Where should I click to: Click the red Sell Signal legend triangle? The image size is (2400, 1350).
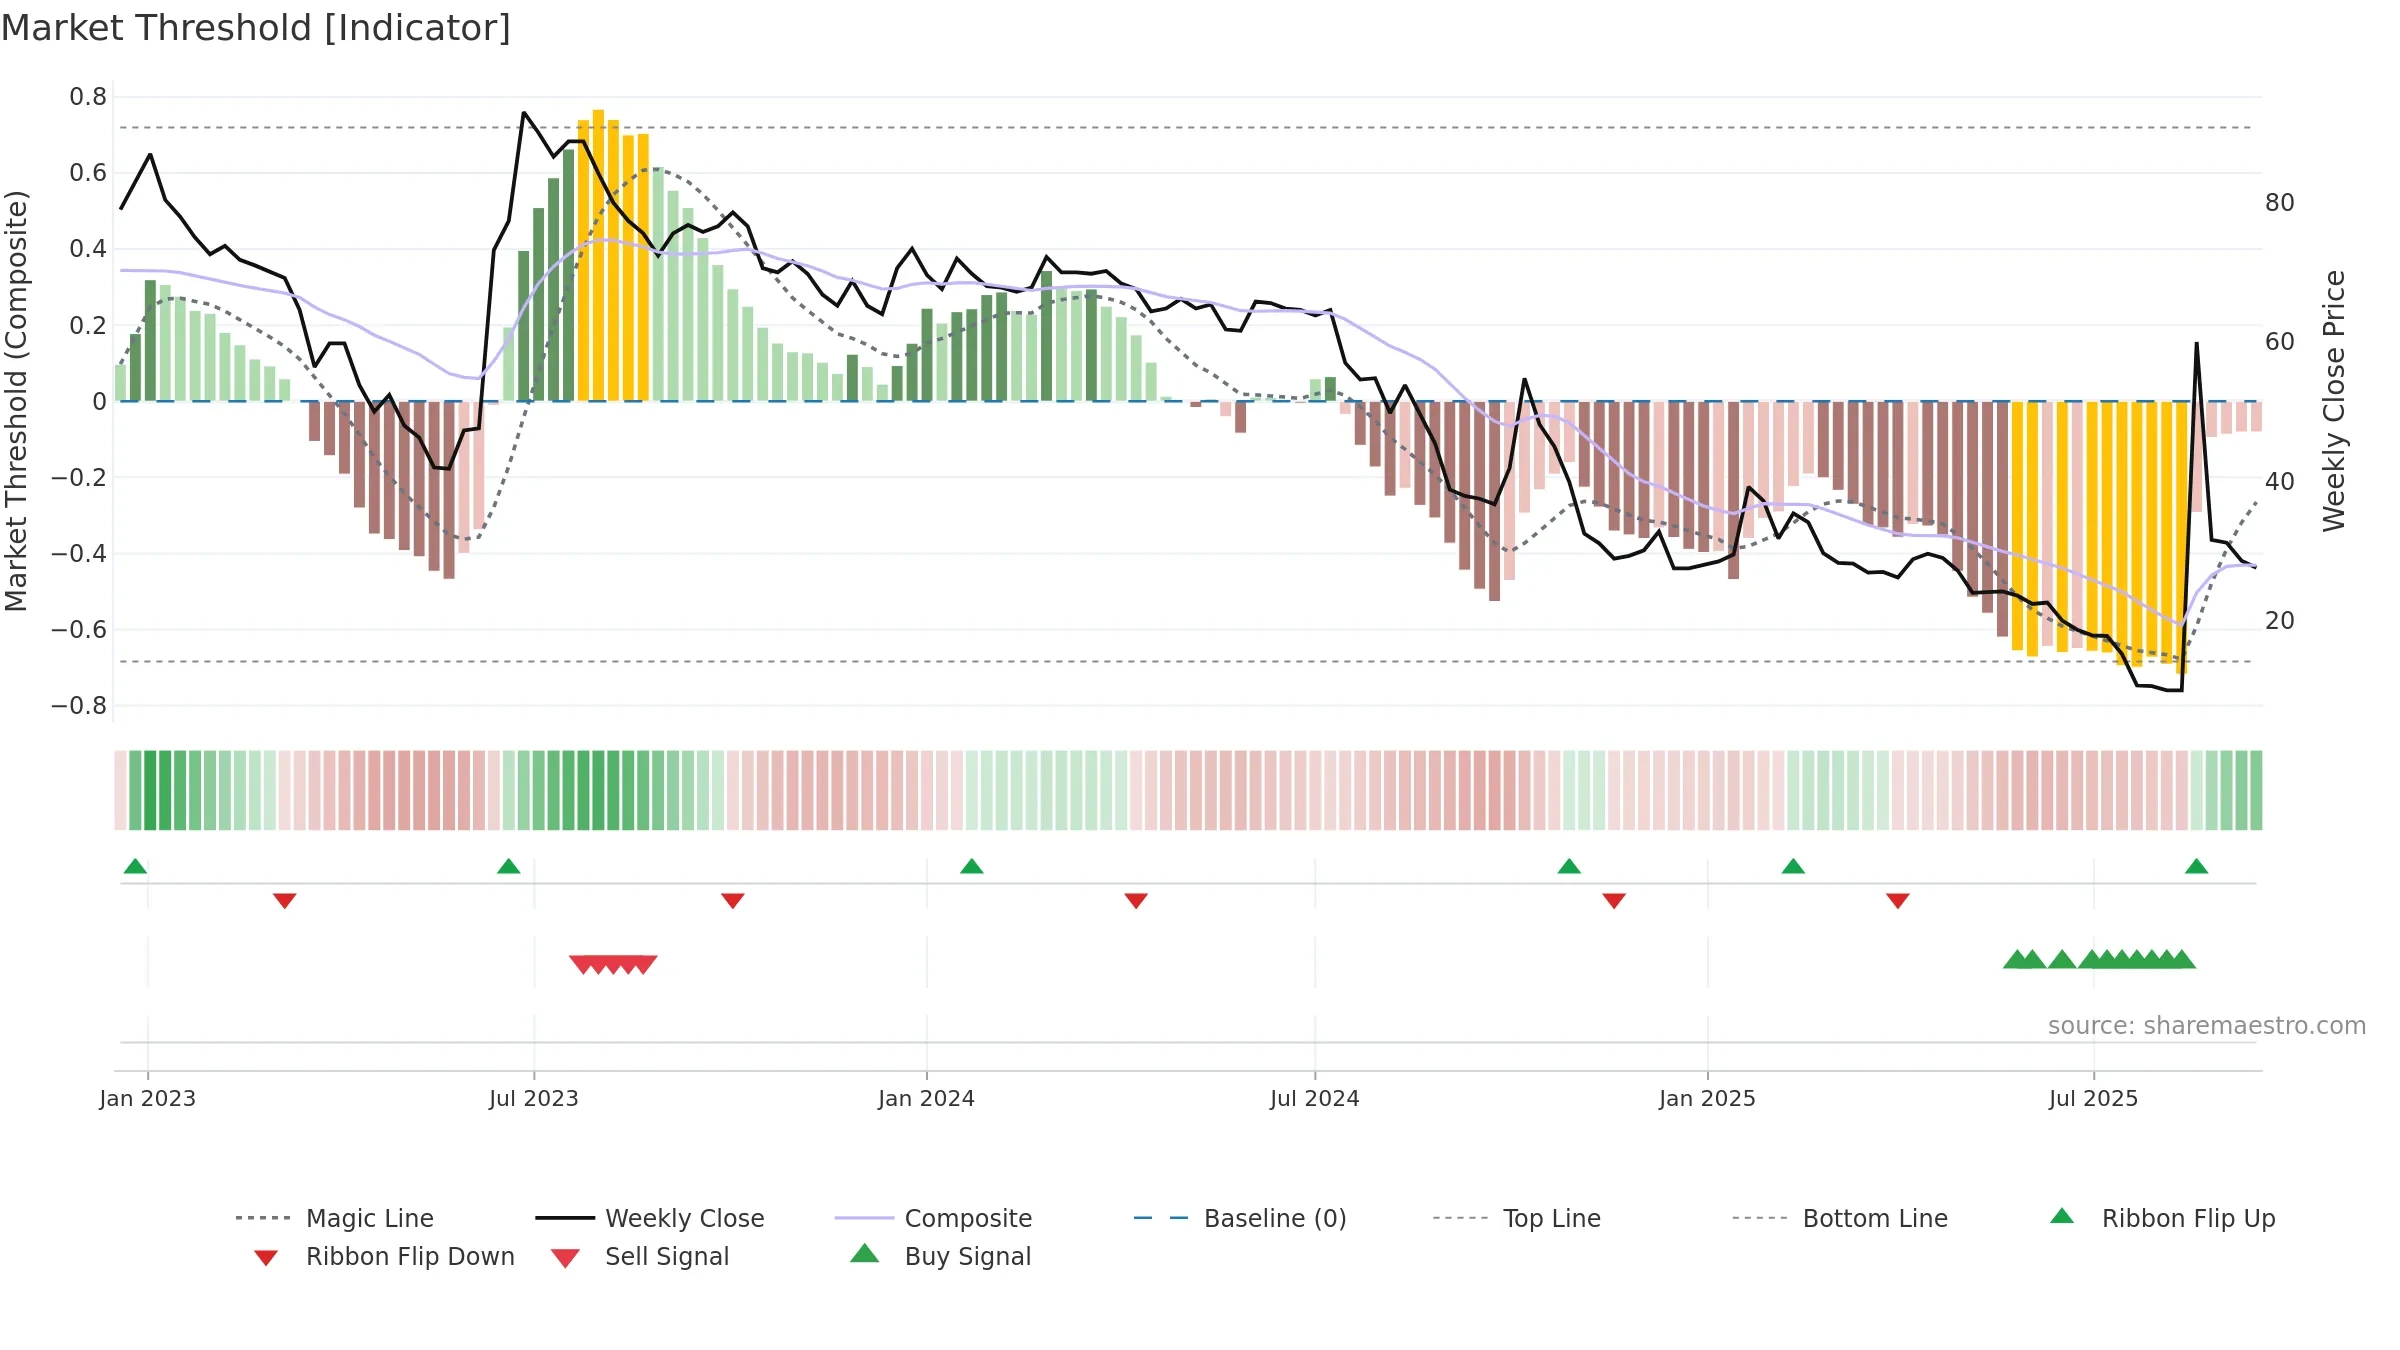pyautogui.click(x=565, y=1257)
